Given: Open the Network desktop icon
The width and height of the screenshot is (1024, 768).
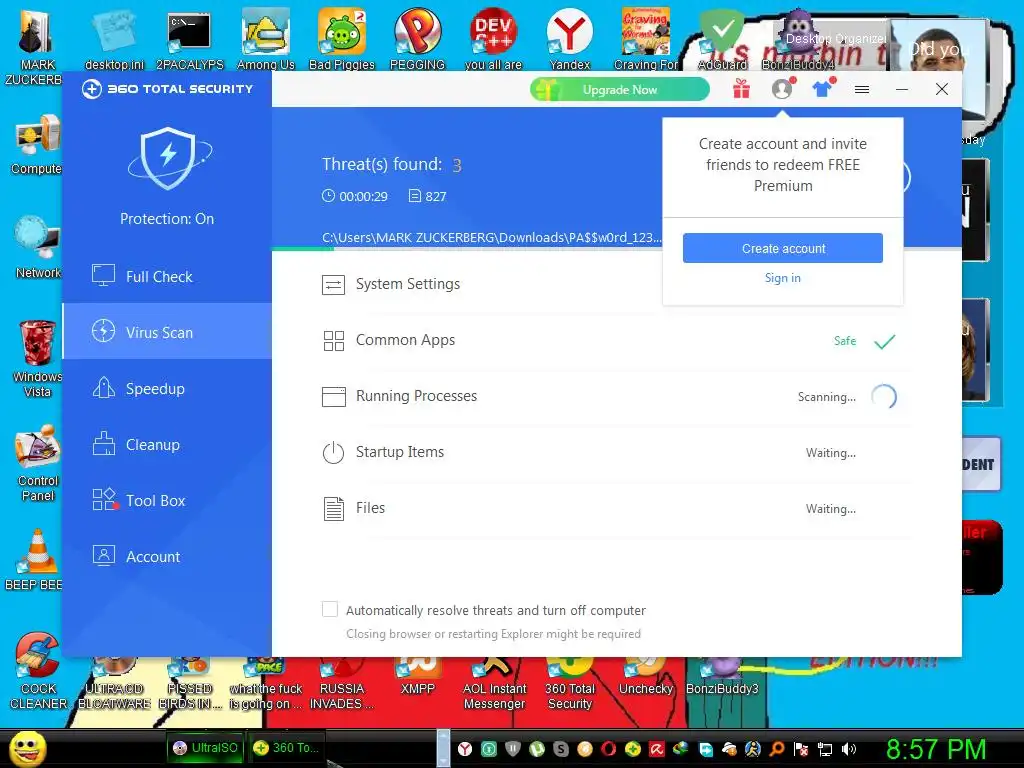Looking at the screenshot, I should [x=38, y=248].
